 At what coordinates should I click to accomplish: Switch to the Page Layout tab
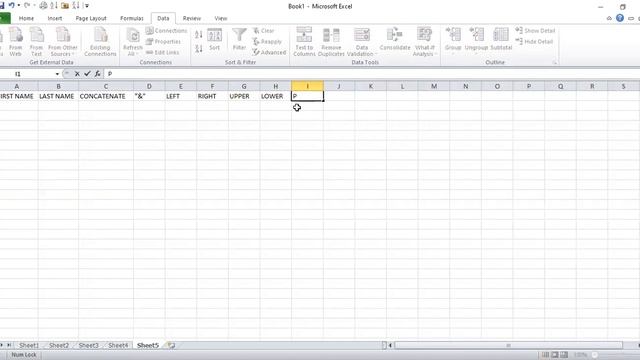pyautogui.click(x=91, y=18)
